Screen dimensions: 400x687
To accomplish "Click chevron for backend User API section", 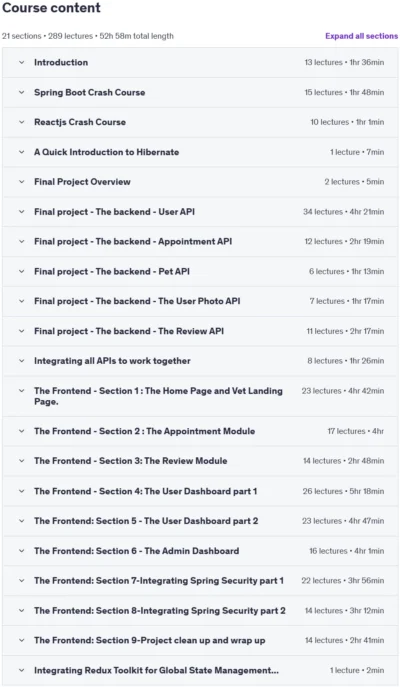I will pos(21,212).
